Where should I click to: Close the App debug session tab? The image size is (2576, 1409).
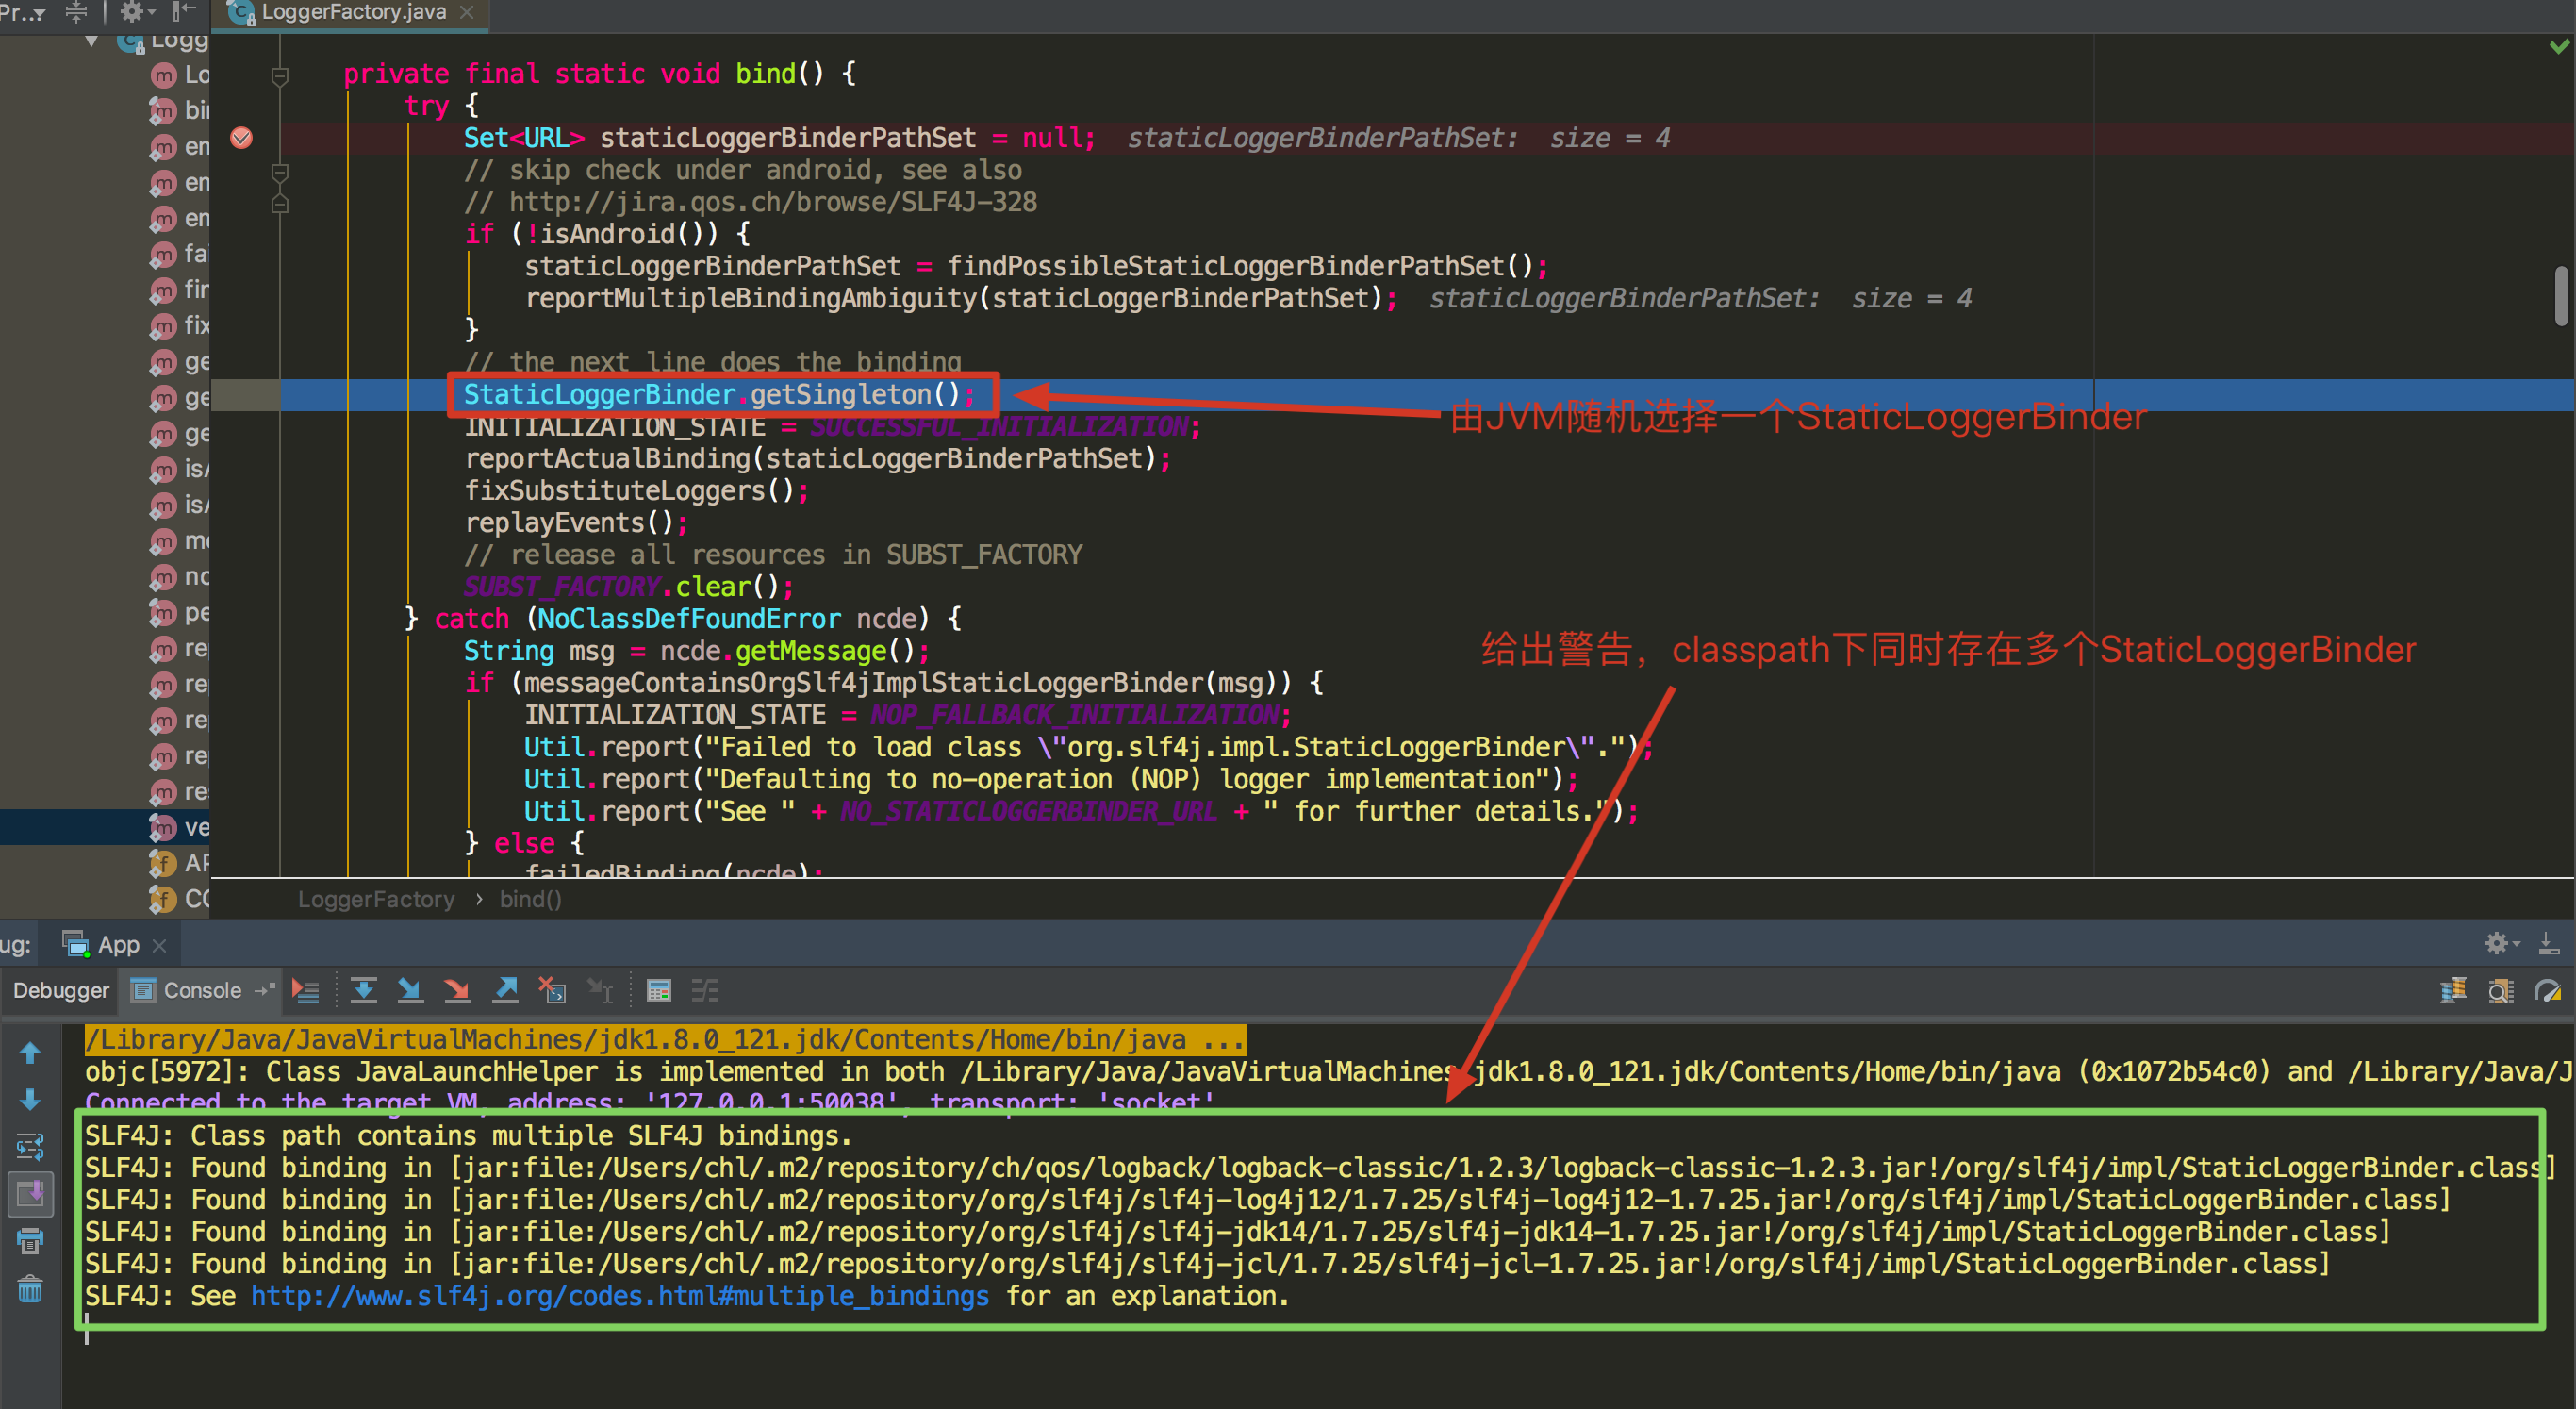tap(159, 945)
